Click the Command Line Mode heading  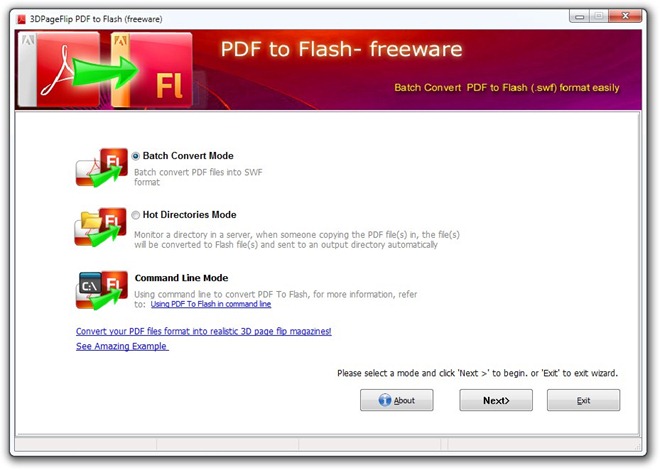pos(181,278)
